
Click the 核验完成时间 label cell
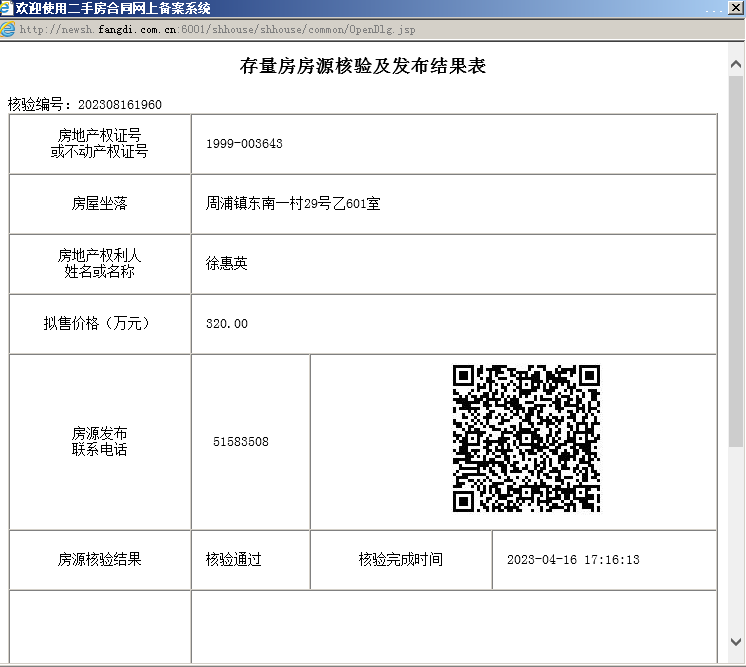(400, 560)
